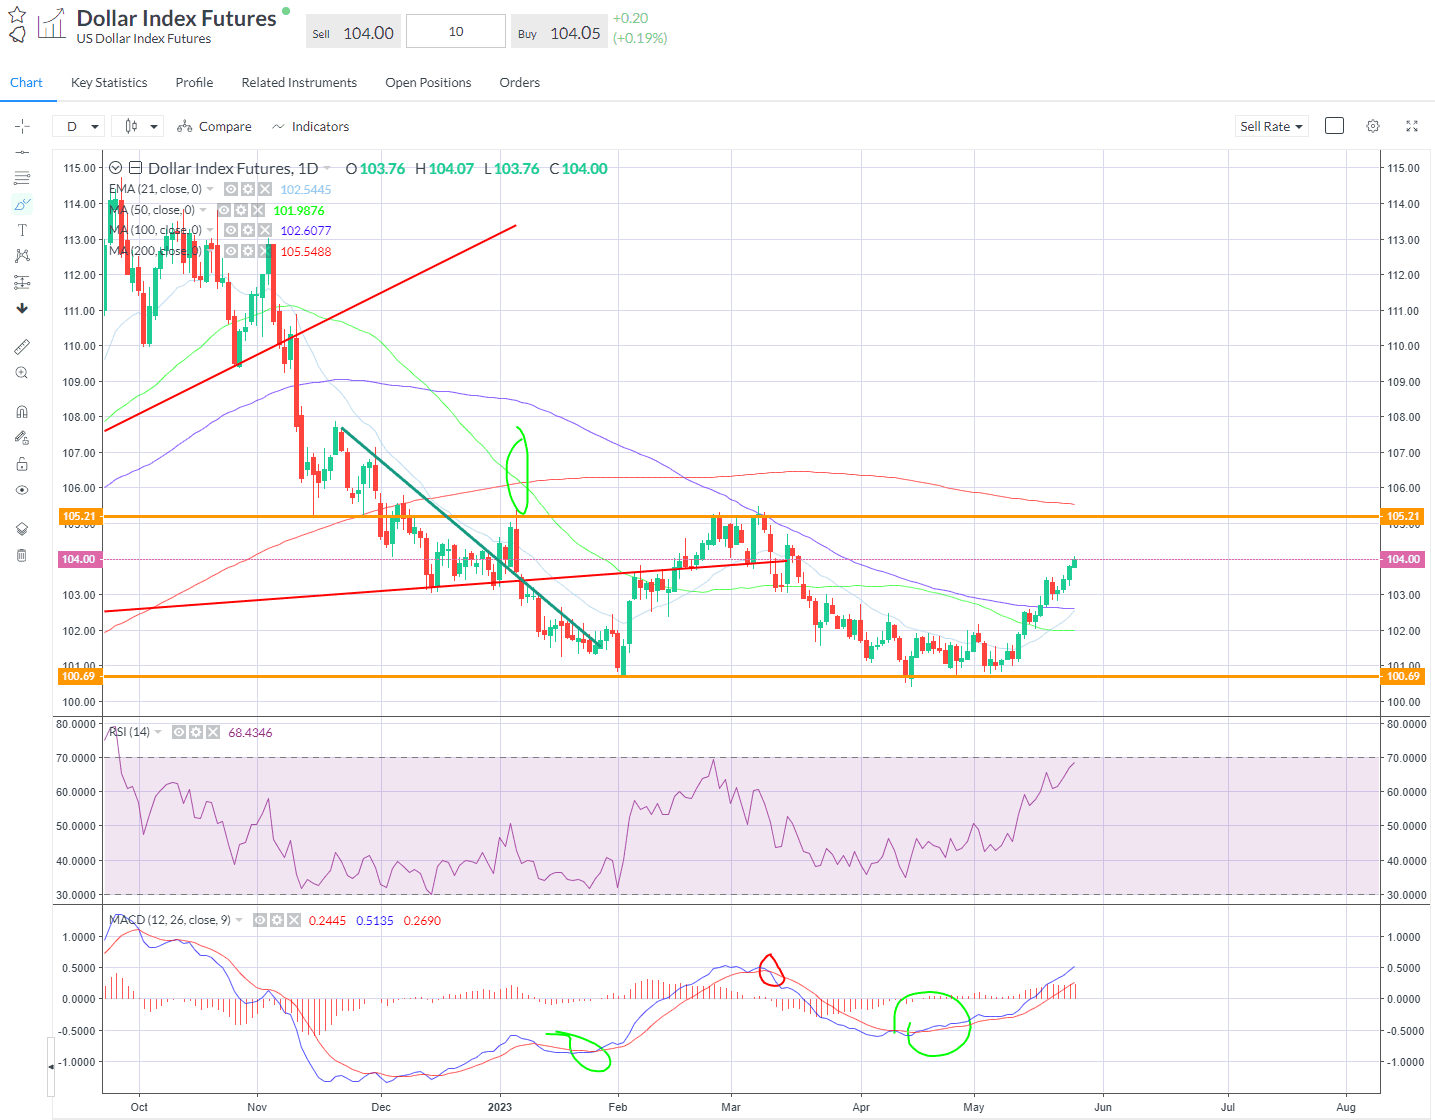Open the Fibonacci and pitchfork tools
This screenshot has width=1435, height=1120.
click(22, 178)
